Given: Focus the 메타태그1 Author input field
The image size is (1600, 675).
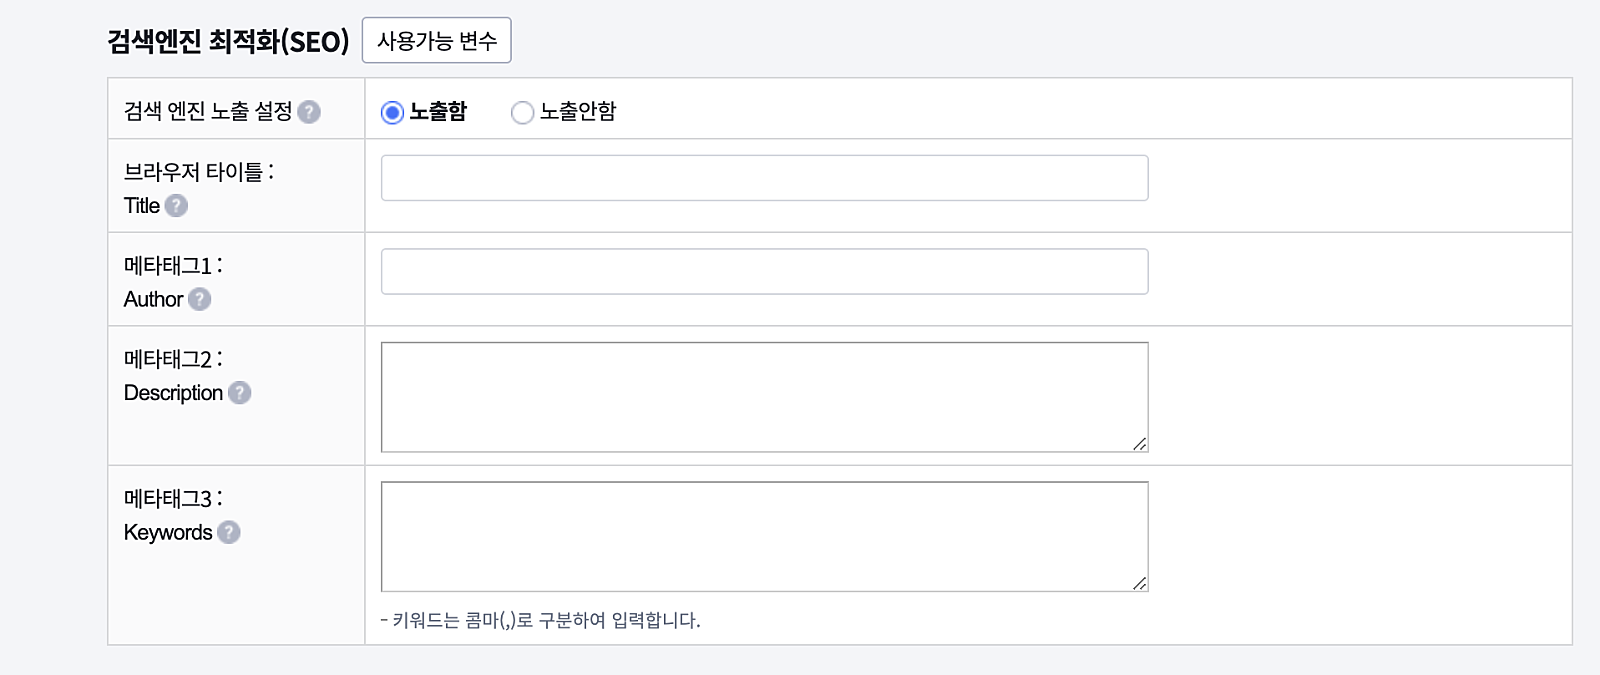Looking at the screenshot, I should [764, 272].
